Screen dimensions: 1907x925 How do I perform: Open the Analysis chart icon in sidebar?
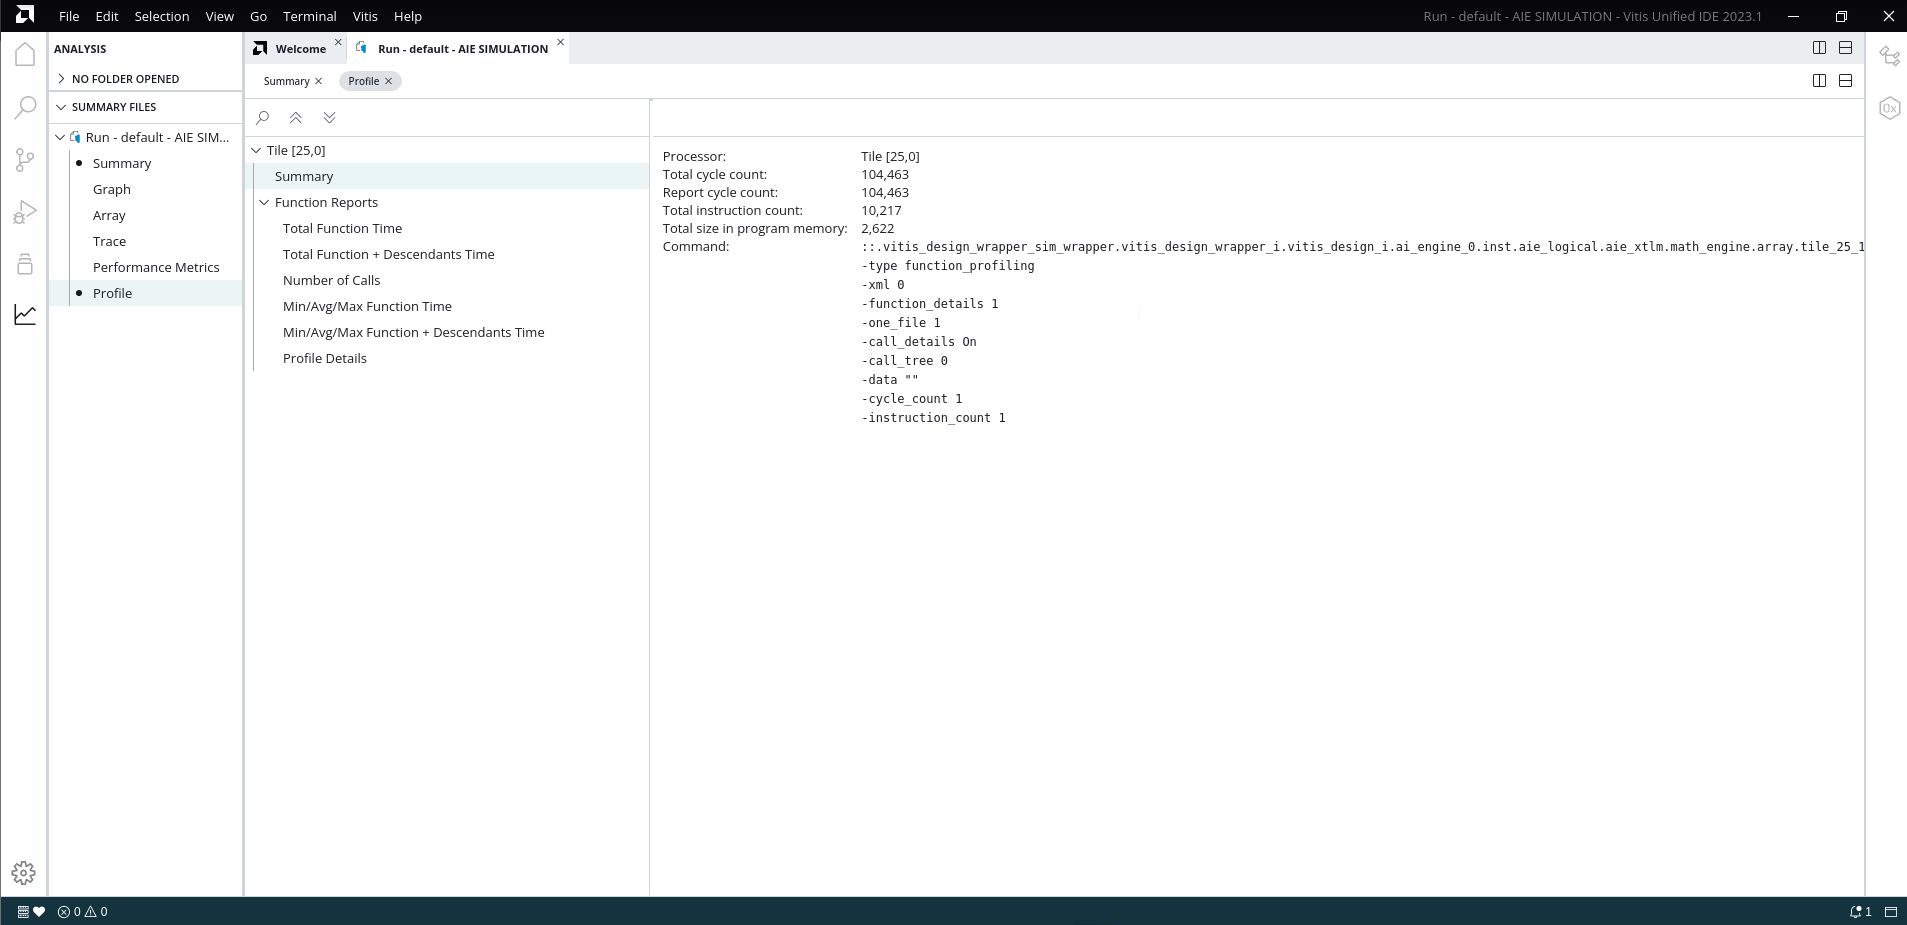click(x=25, y=315)
